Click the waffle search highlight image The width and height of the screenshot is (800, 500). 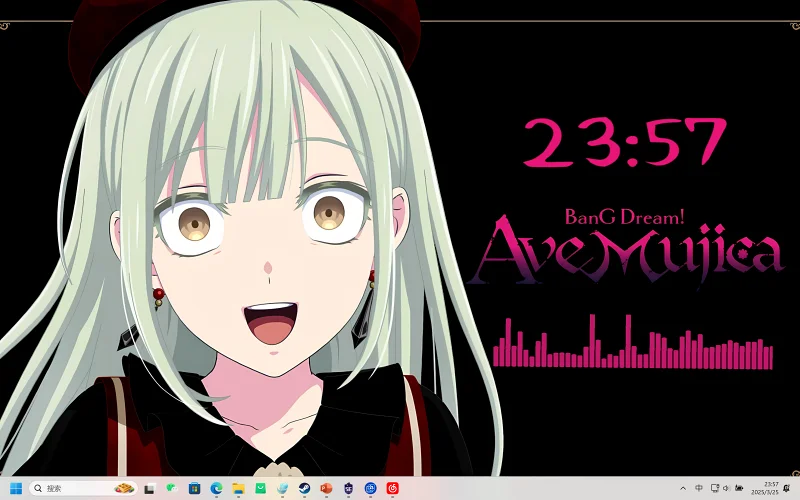coord(124,488)
